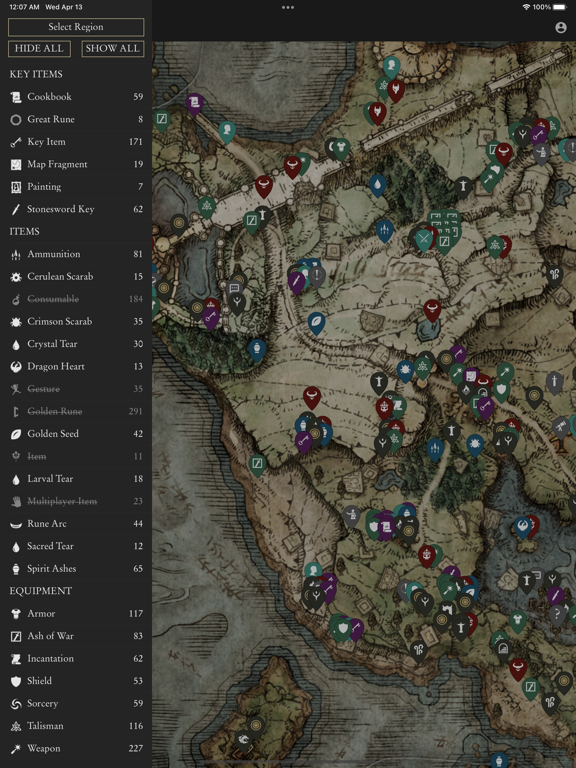Tap the Spirit Ashes count 65

pos(138,569)
